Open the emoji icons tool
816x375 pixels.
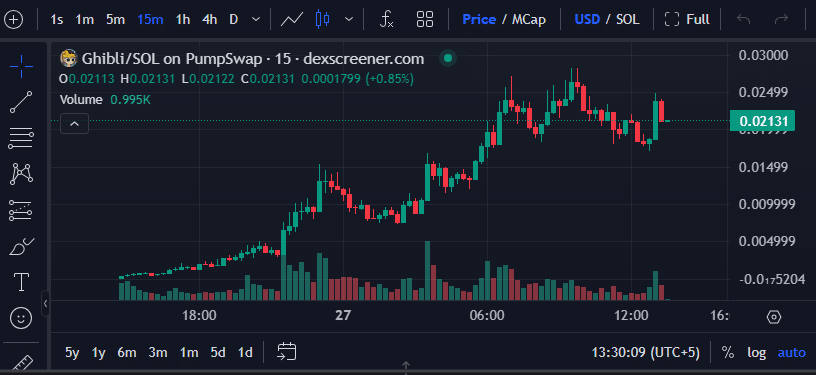click(x=21, y=318)
